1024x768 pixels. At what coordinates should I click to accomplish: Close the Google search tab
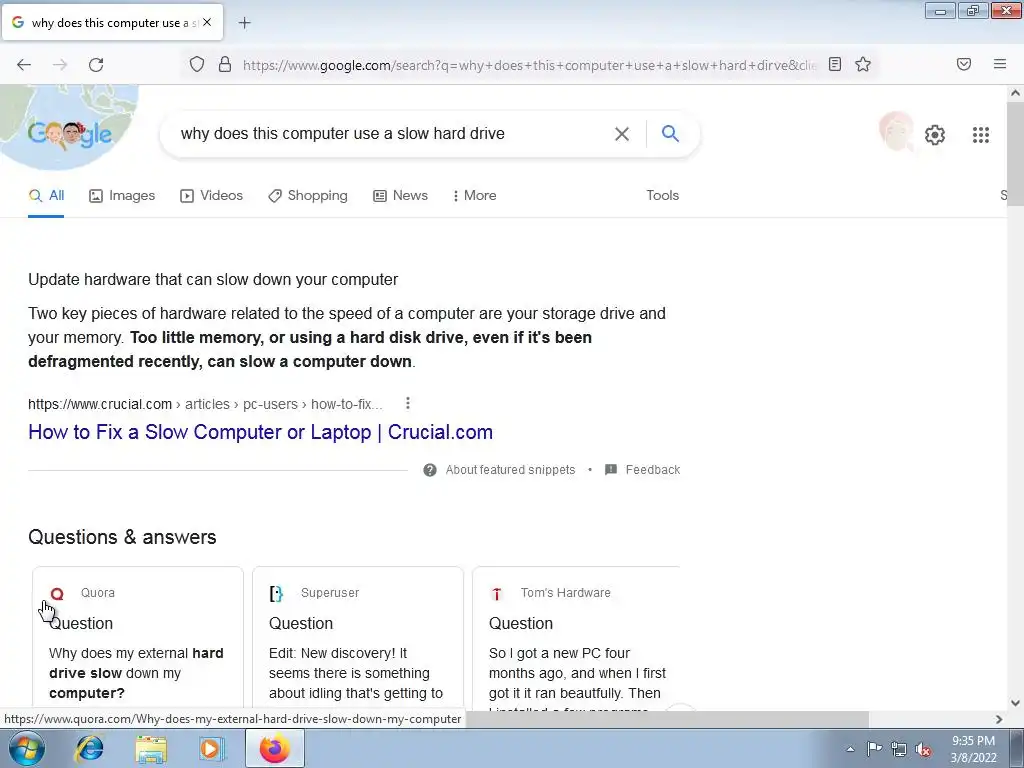pyautogui.click(x=207, y=22)
